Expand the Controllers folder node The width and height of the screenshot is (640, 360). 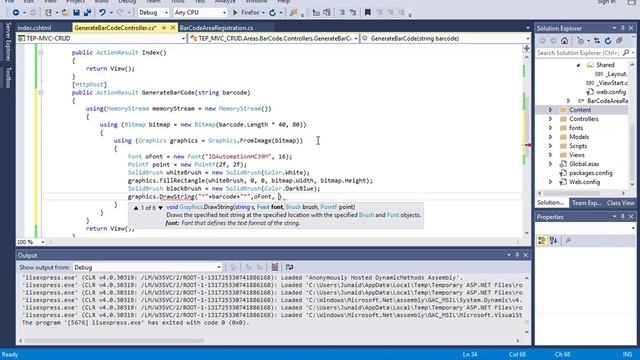[x=550, y=119]
